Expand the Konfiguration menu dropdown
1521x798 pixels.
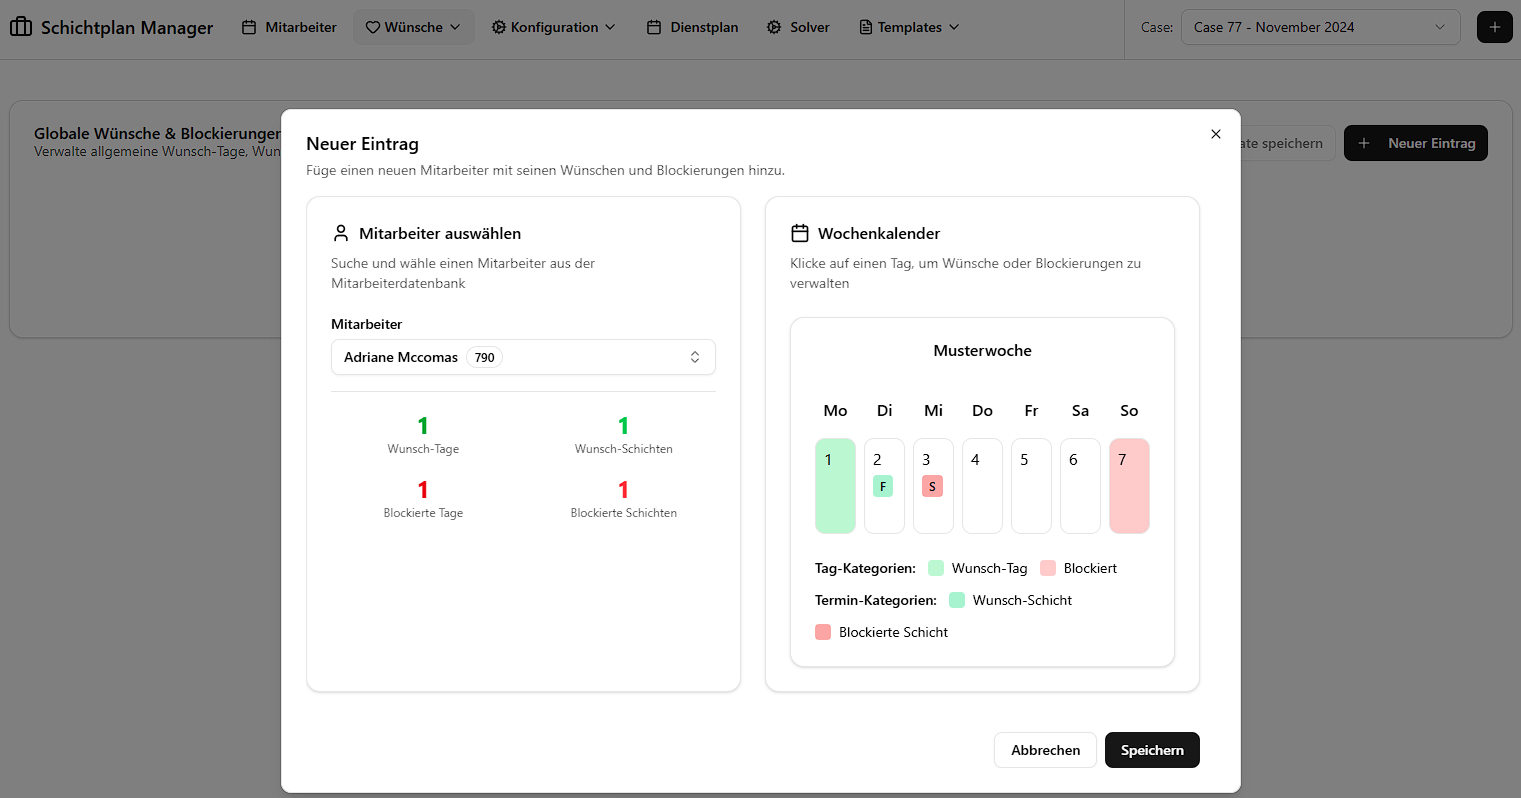553,27
